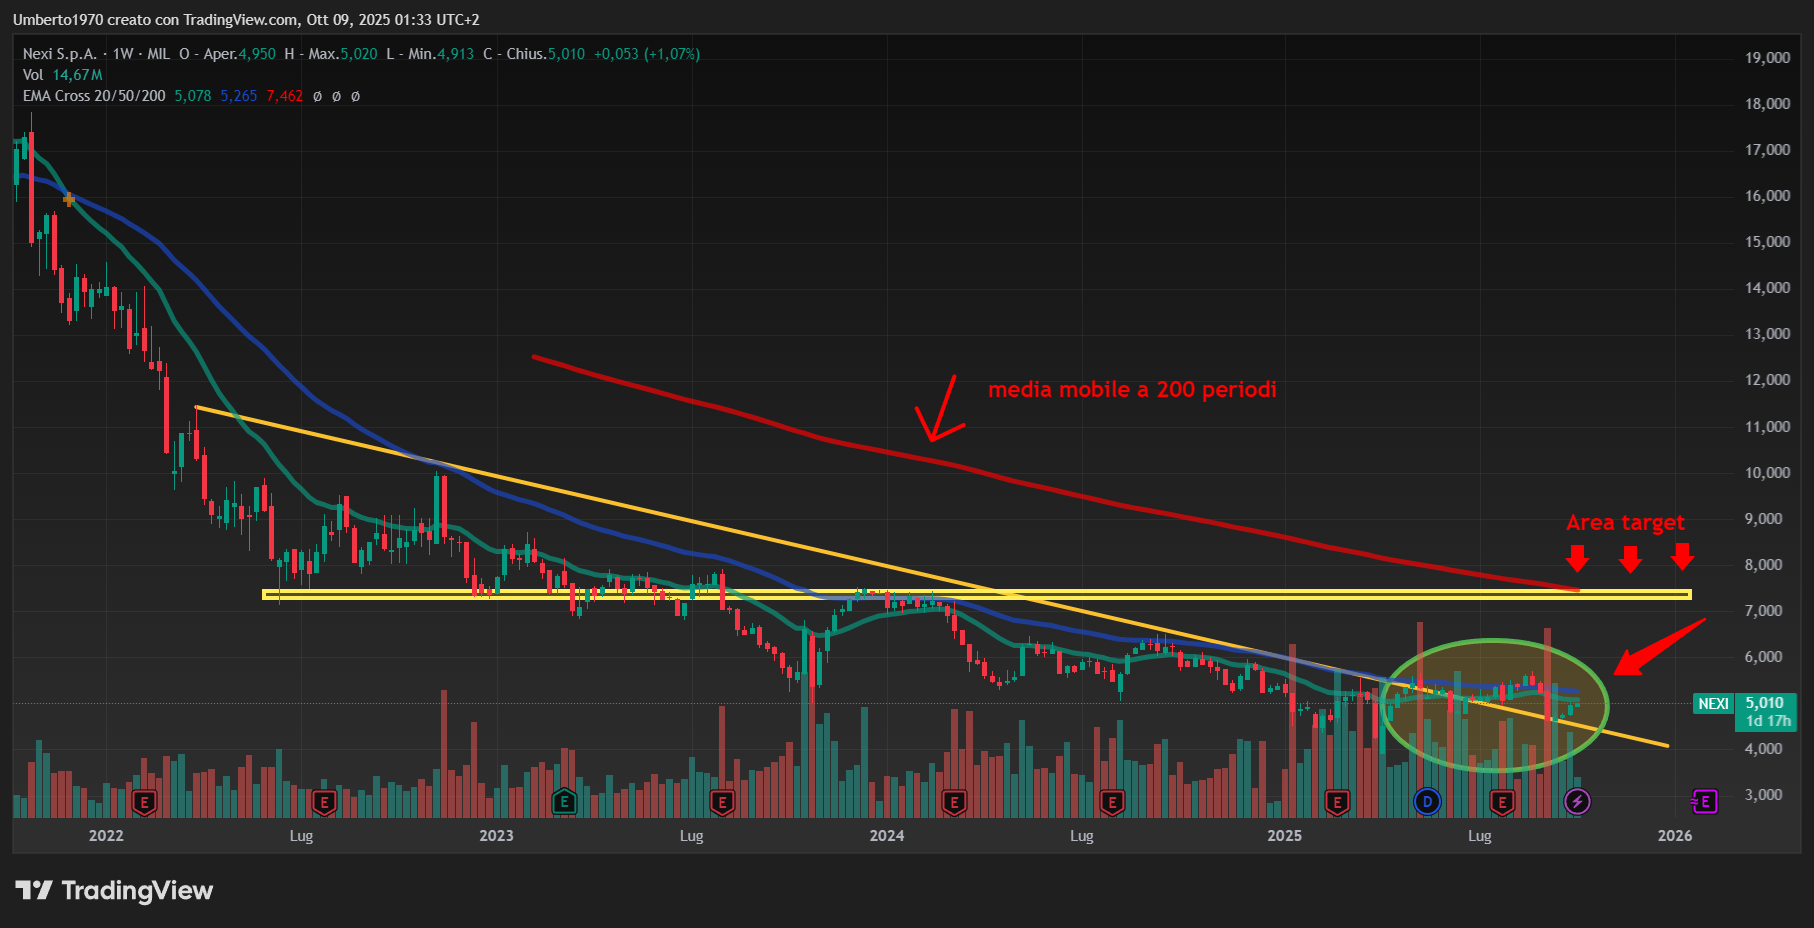
Task: Click the 4,000 price axis label
Action: tap(1764, 749)
